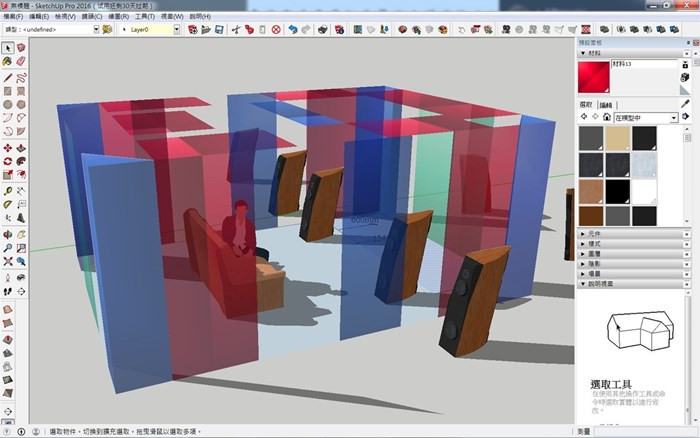700x438 pixels.
Task: Select the arrow Select tool
Action: [x=8, y=48]
